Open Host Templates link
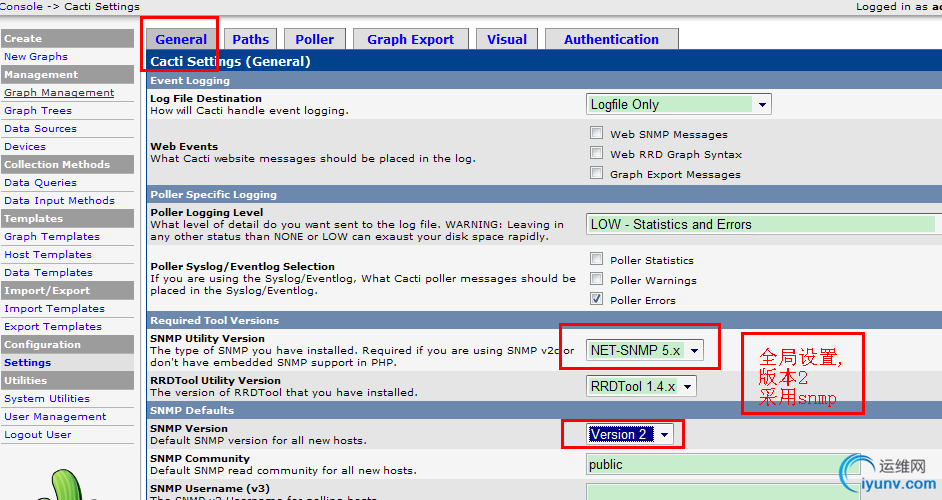This screenshot has height=500, width=942. click(48, 255)
